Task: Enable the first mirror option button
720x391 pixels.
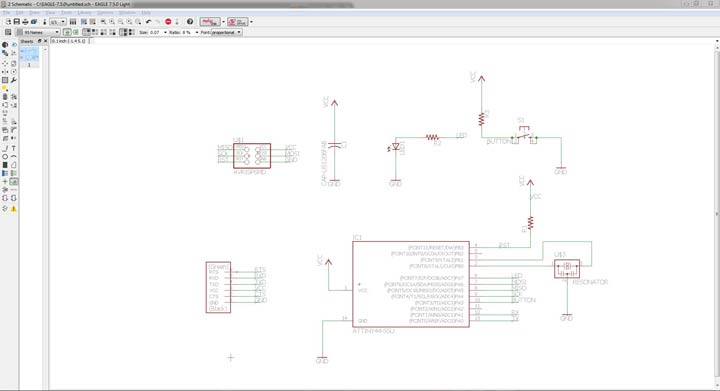Action: tap(123, 32)
